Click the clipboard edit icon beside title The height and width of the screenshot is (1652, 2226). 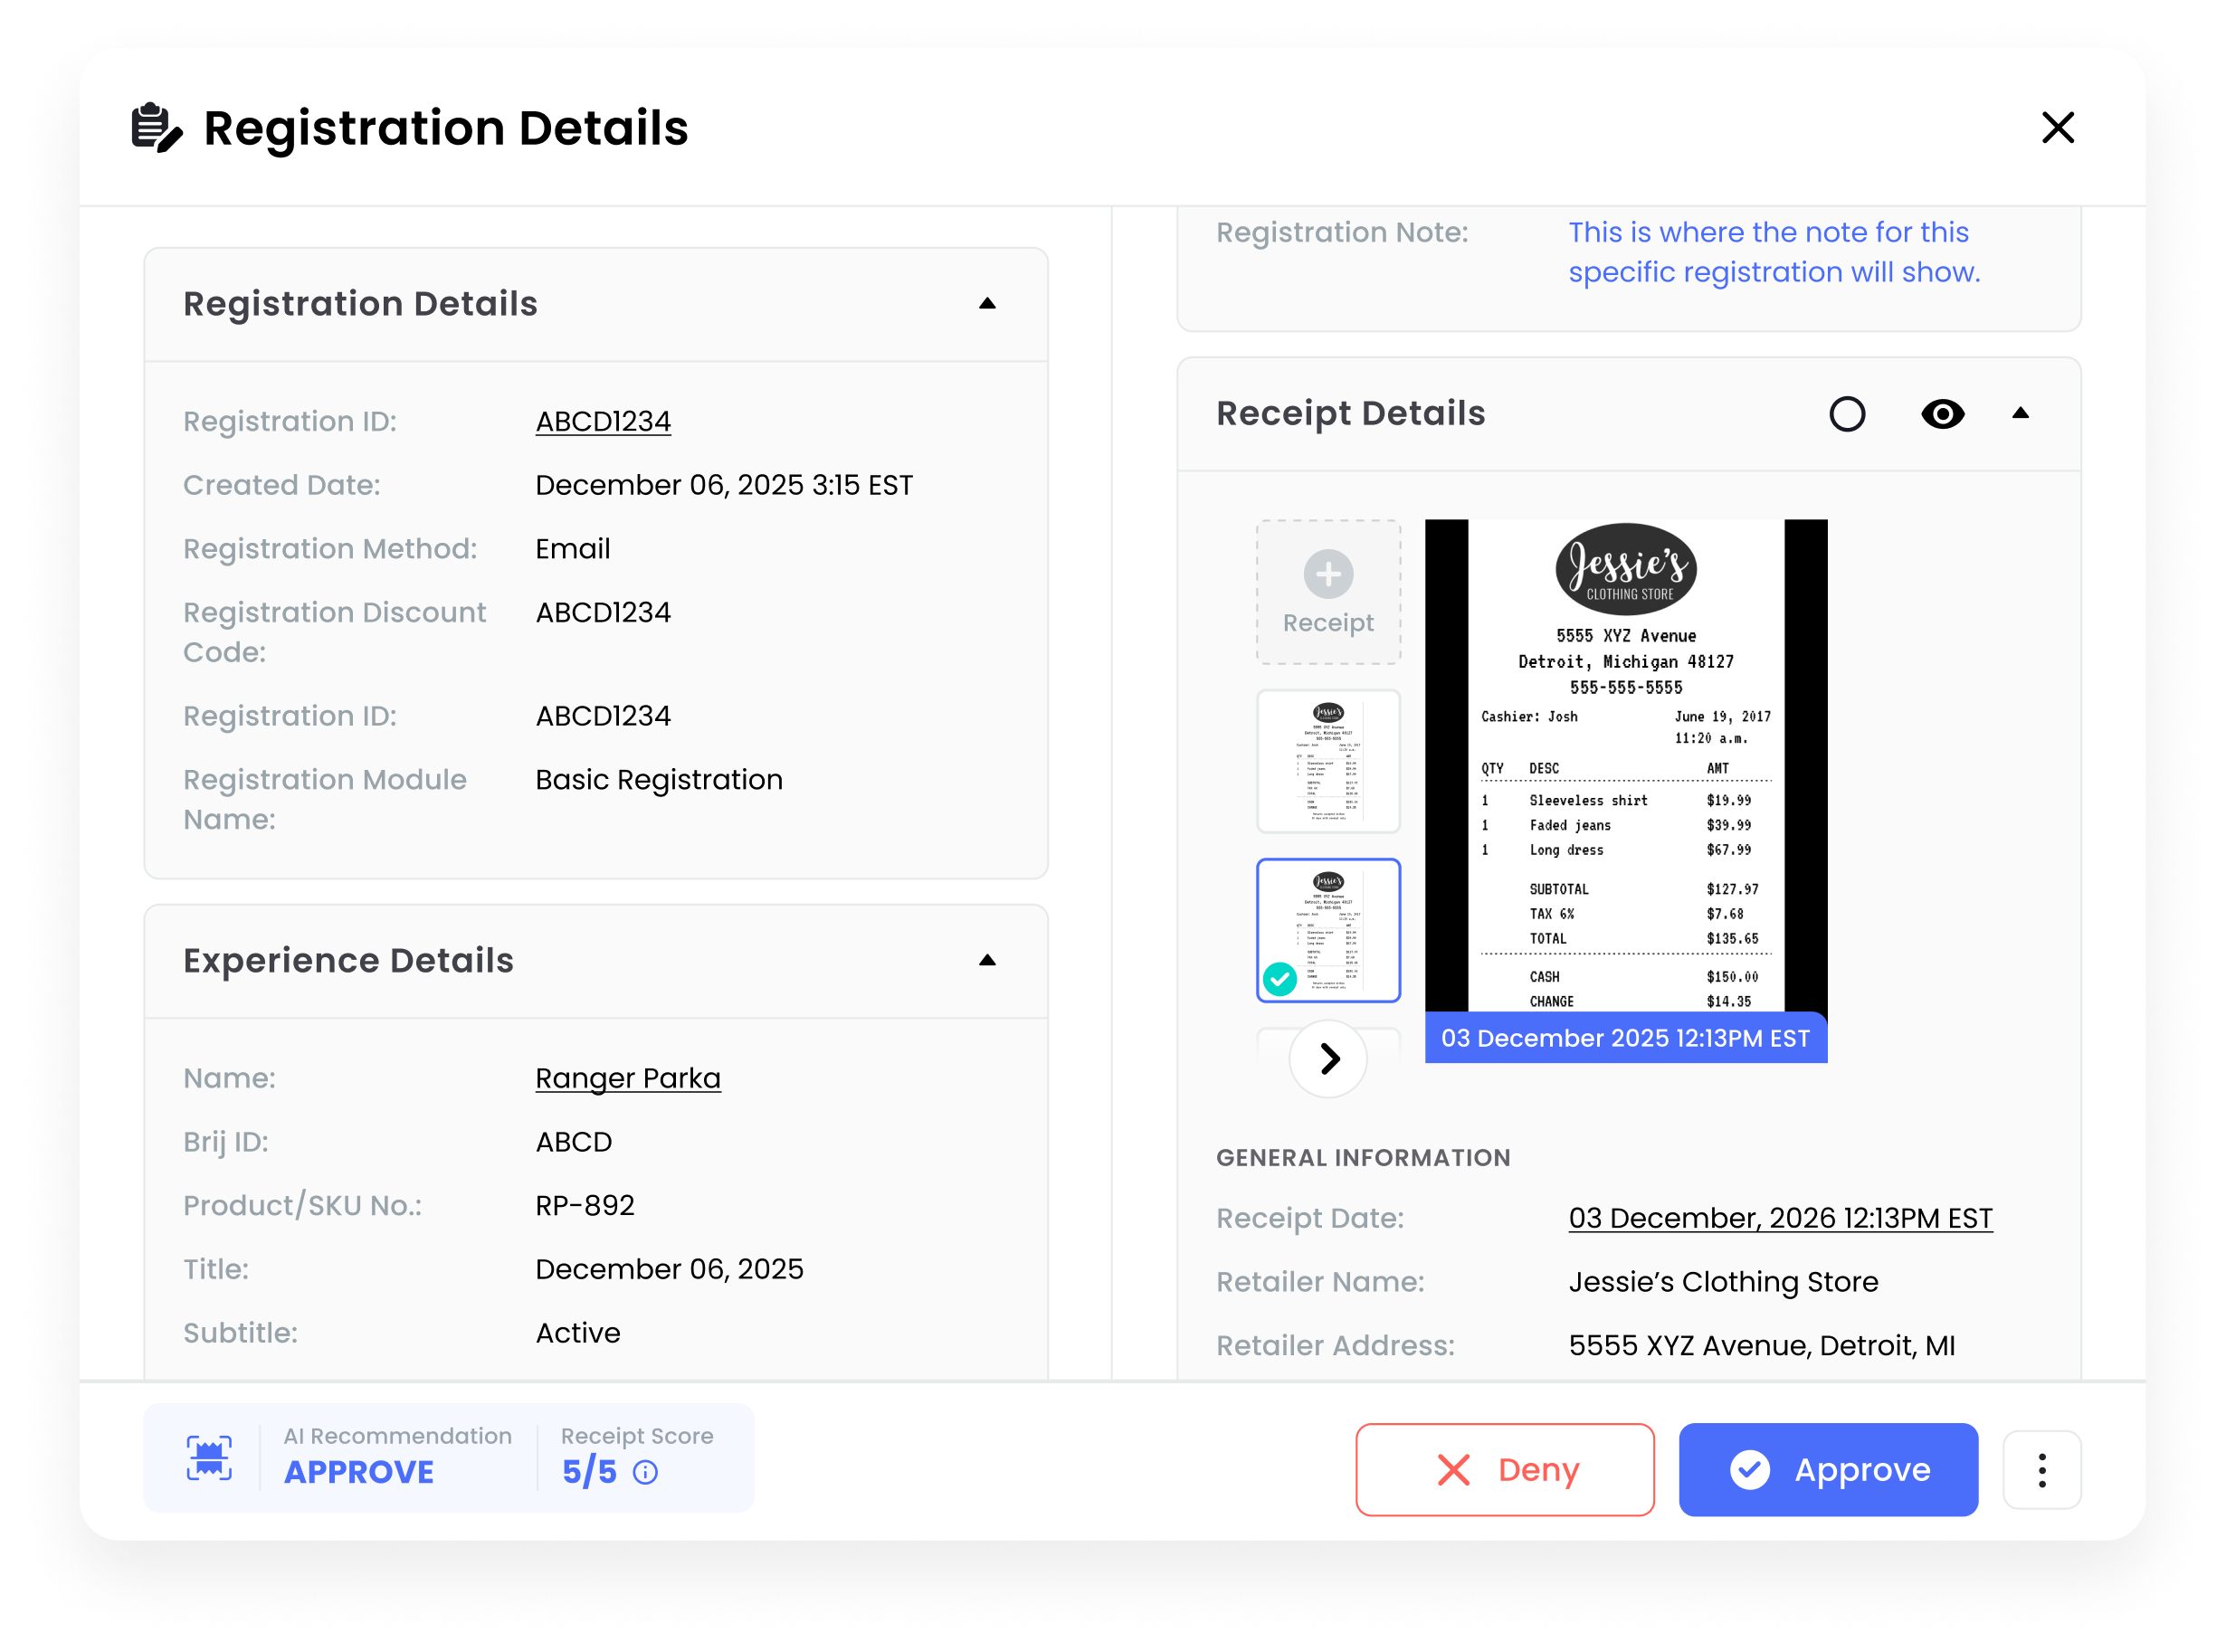[x=157, y=128]
